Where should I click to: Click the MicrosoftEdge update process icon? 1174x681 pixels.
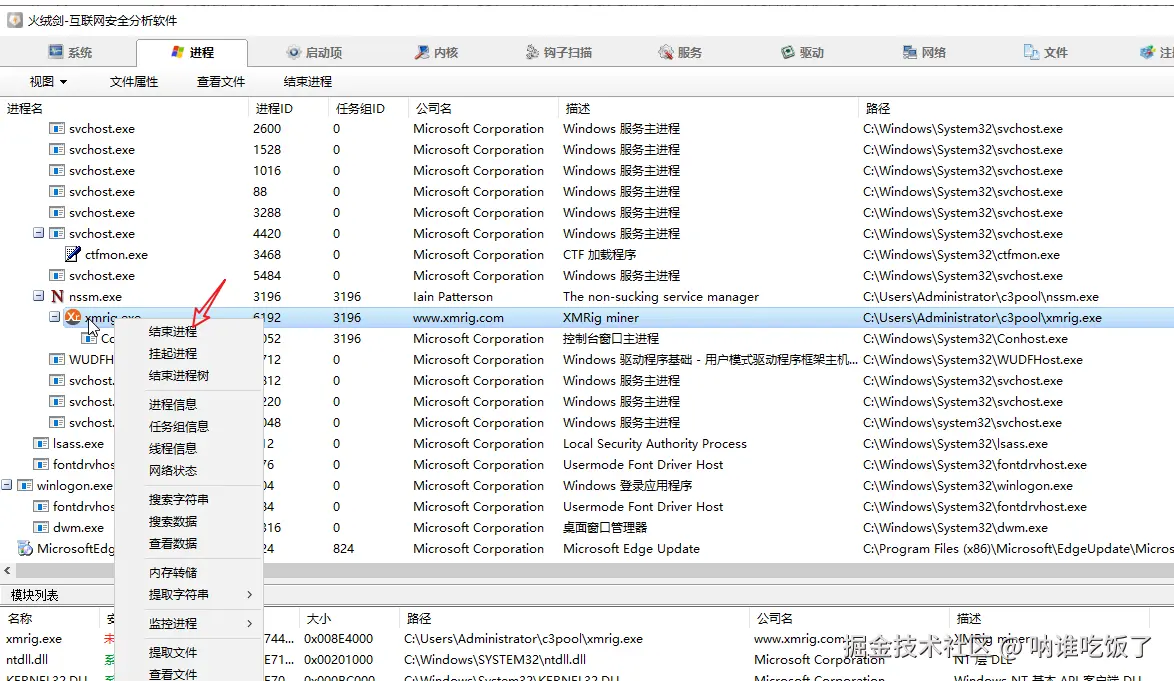pyautogui.click(x=25, y=549)
